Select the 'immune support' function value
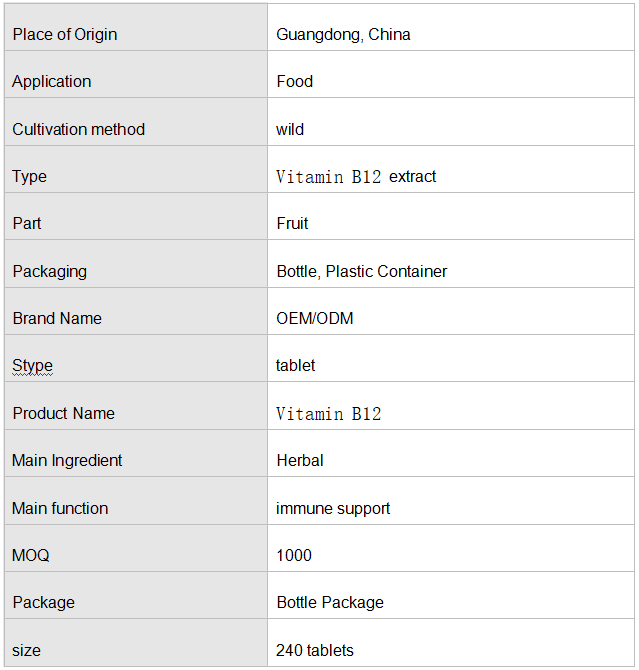 333,508
